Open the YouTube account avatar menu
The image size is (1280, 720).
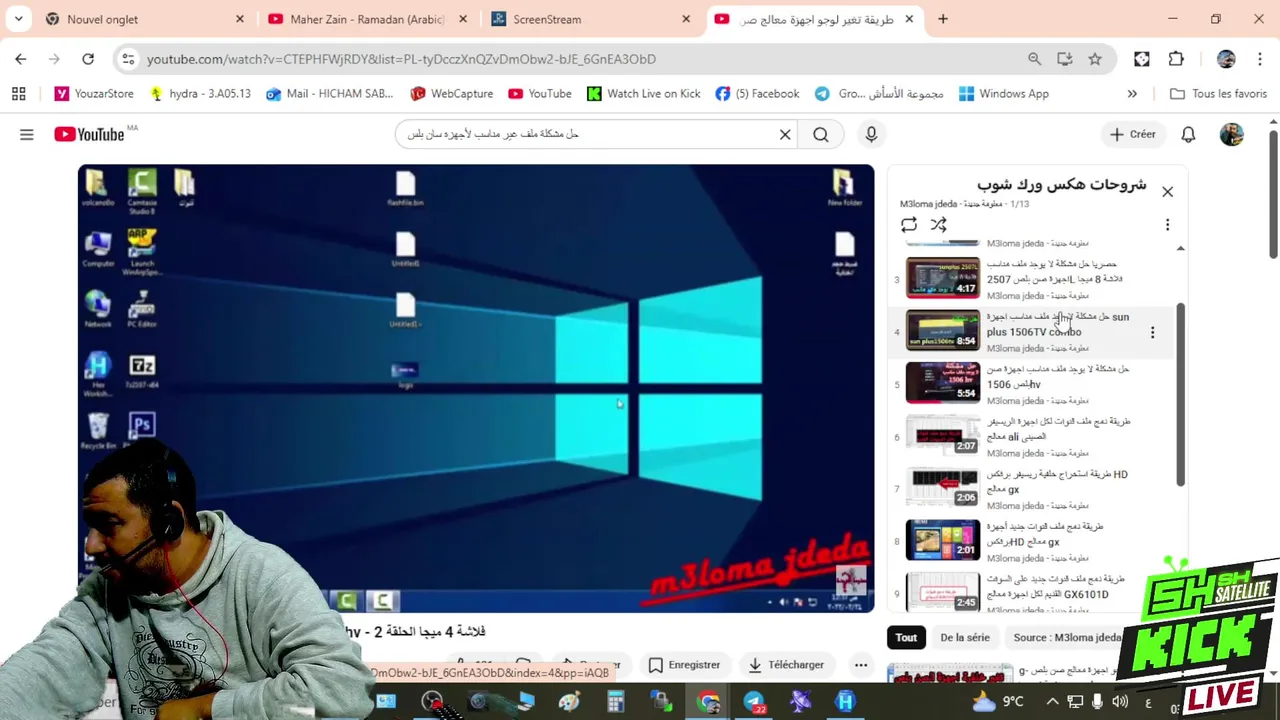1231,134
